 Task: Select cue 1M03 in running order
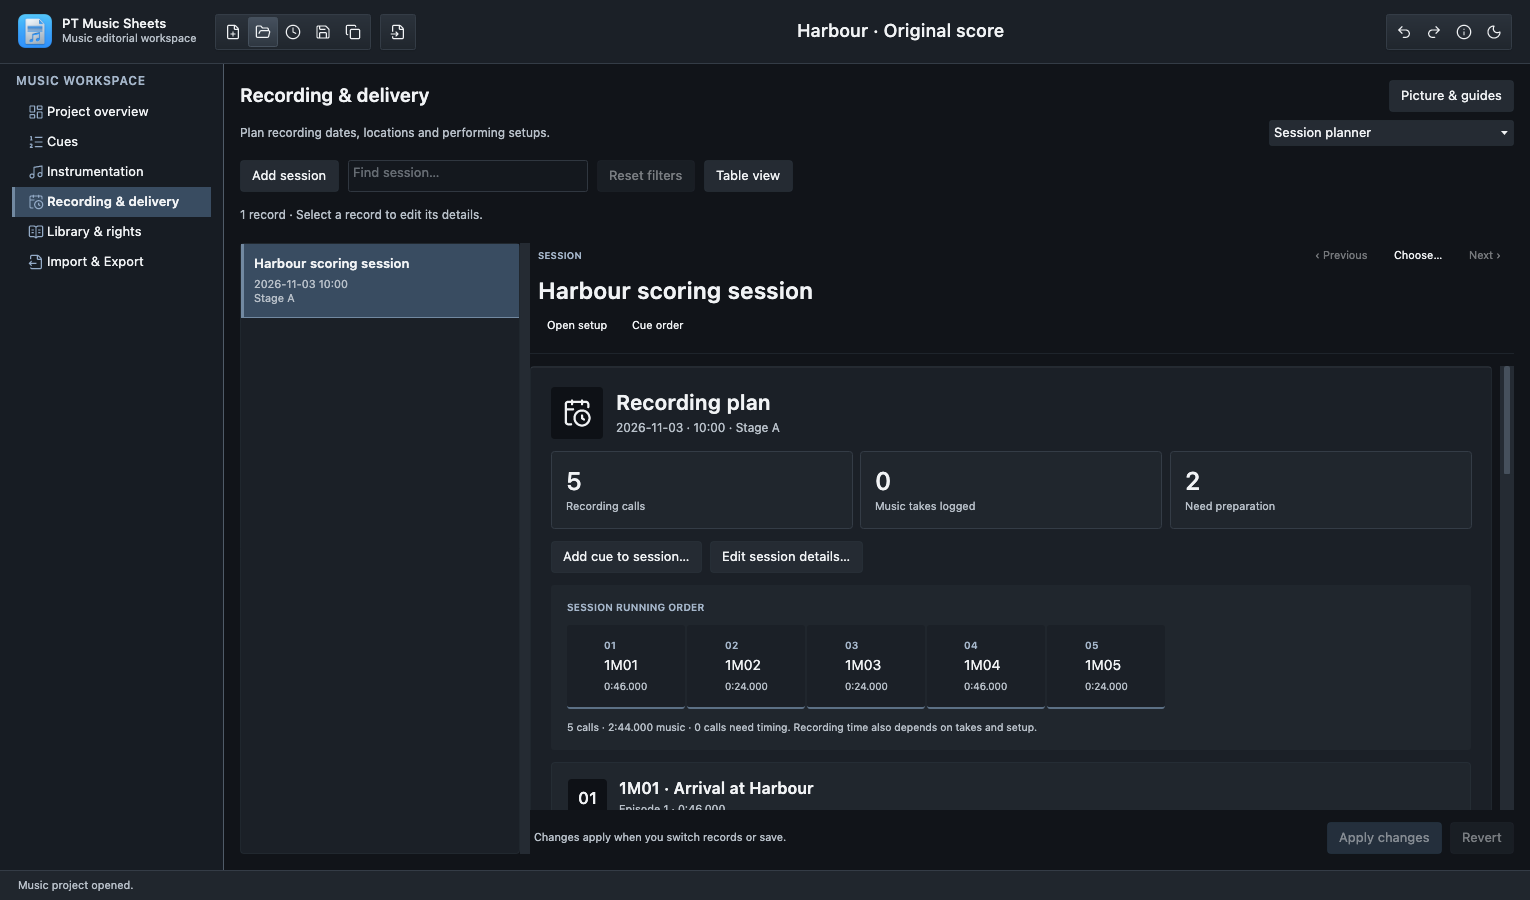(866, 667)
